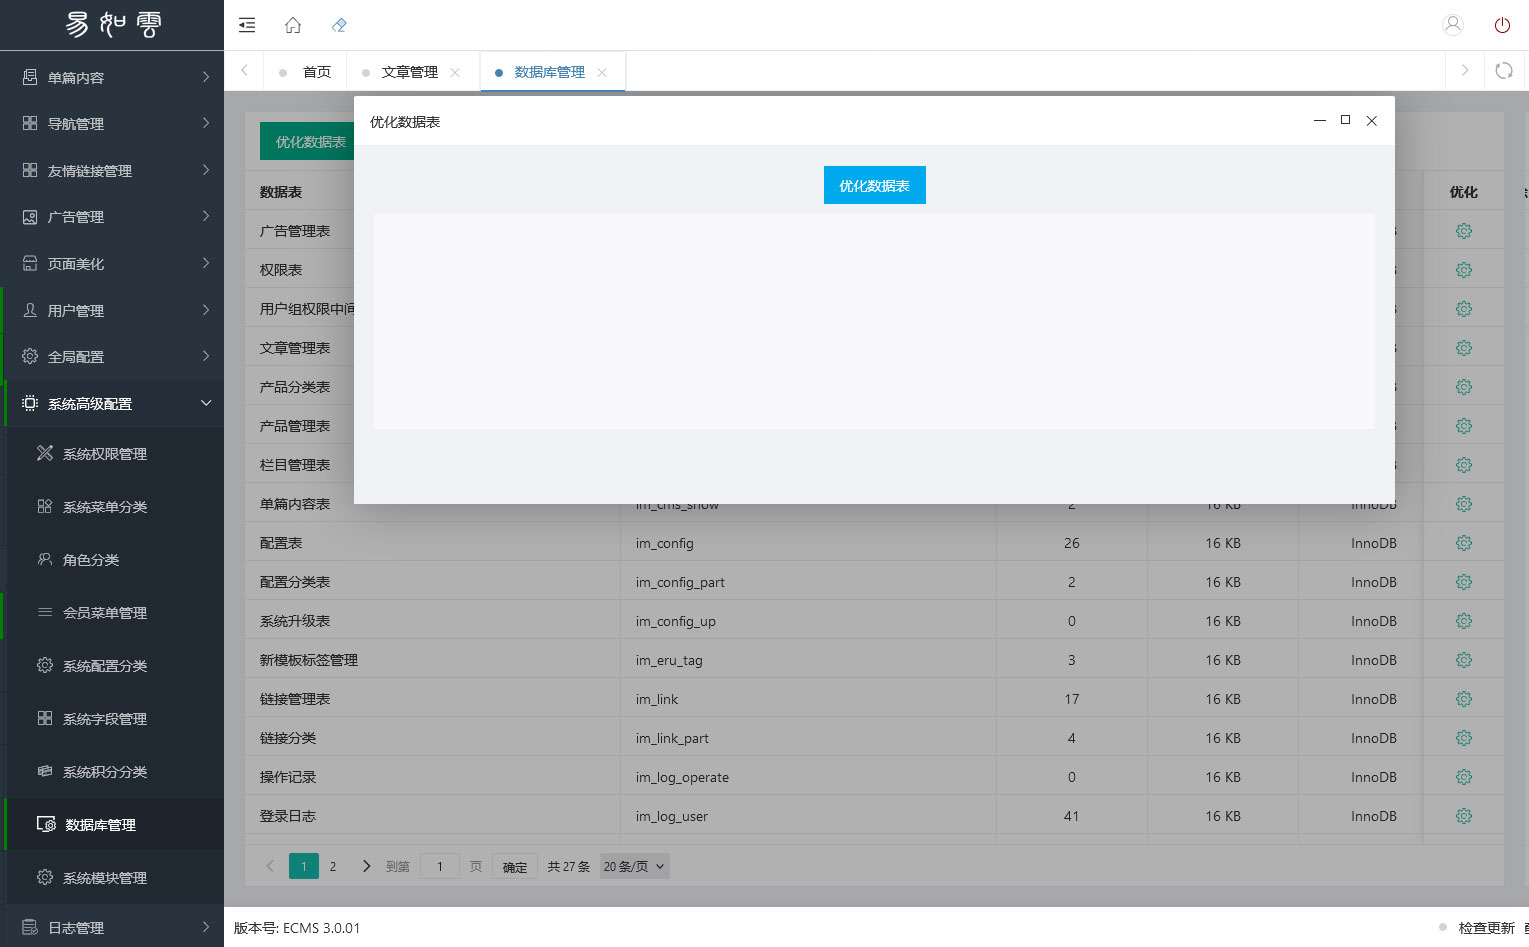This screenshot has height=947, width=1529.
Task: Expand the 单篇内容 sidebar menu
Action: 112,77
